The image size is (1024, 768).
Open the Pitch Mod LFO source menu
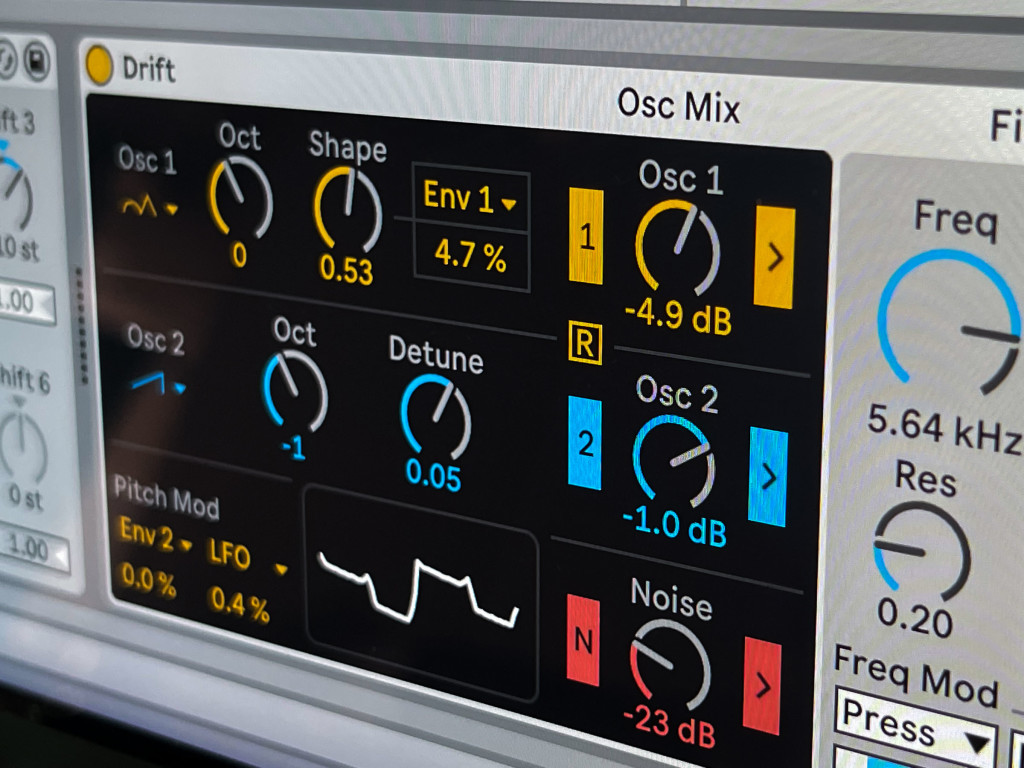coord(247,558)
